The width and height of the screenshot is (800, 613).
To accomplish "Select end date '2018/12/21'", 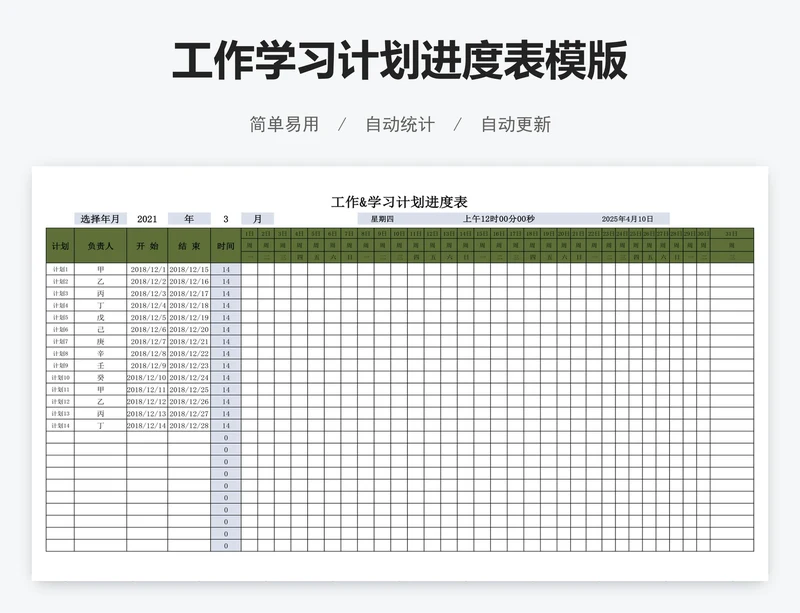I will point(189,341).
